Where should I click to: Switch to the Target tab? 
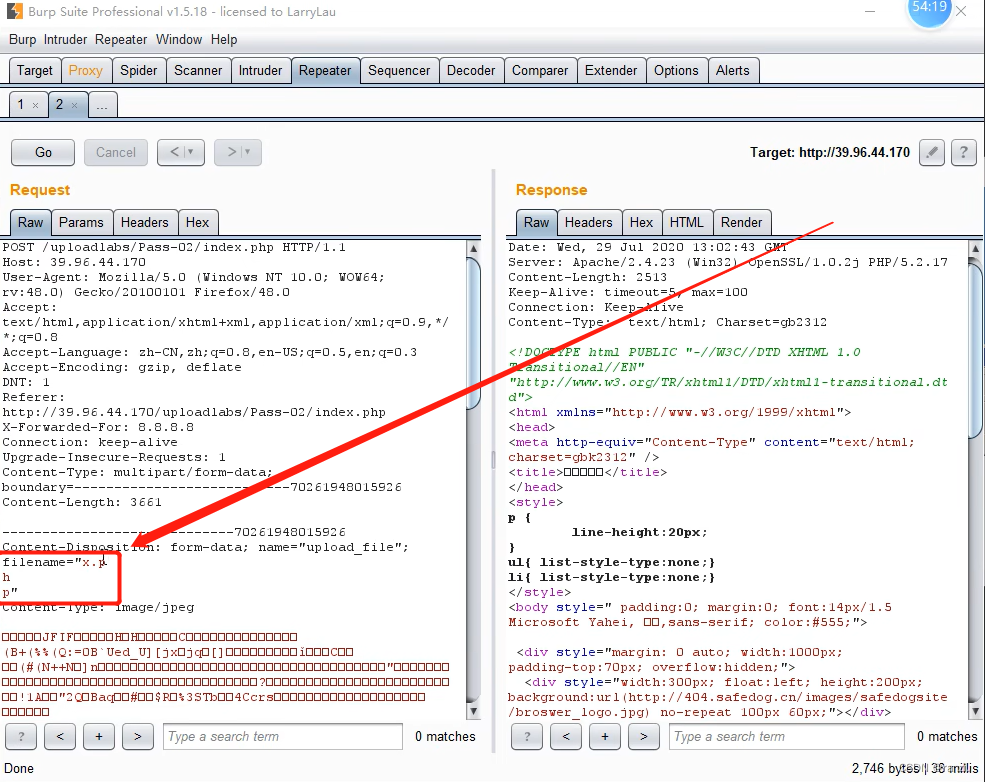35,70
